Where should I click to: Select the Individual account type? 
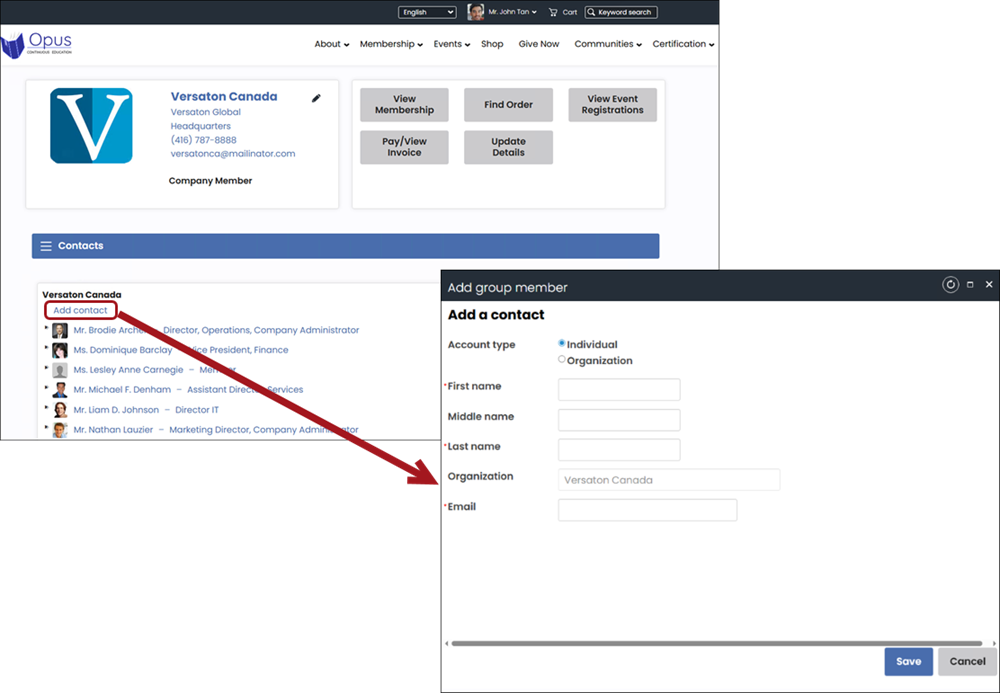pyautogui.click(x=562, y=343)
